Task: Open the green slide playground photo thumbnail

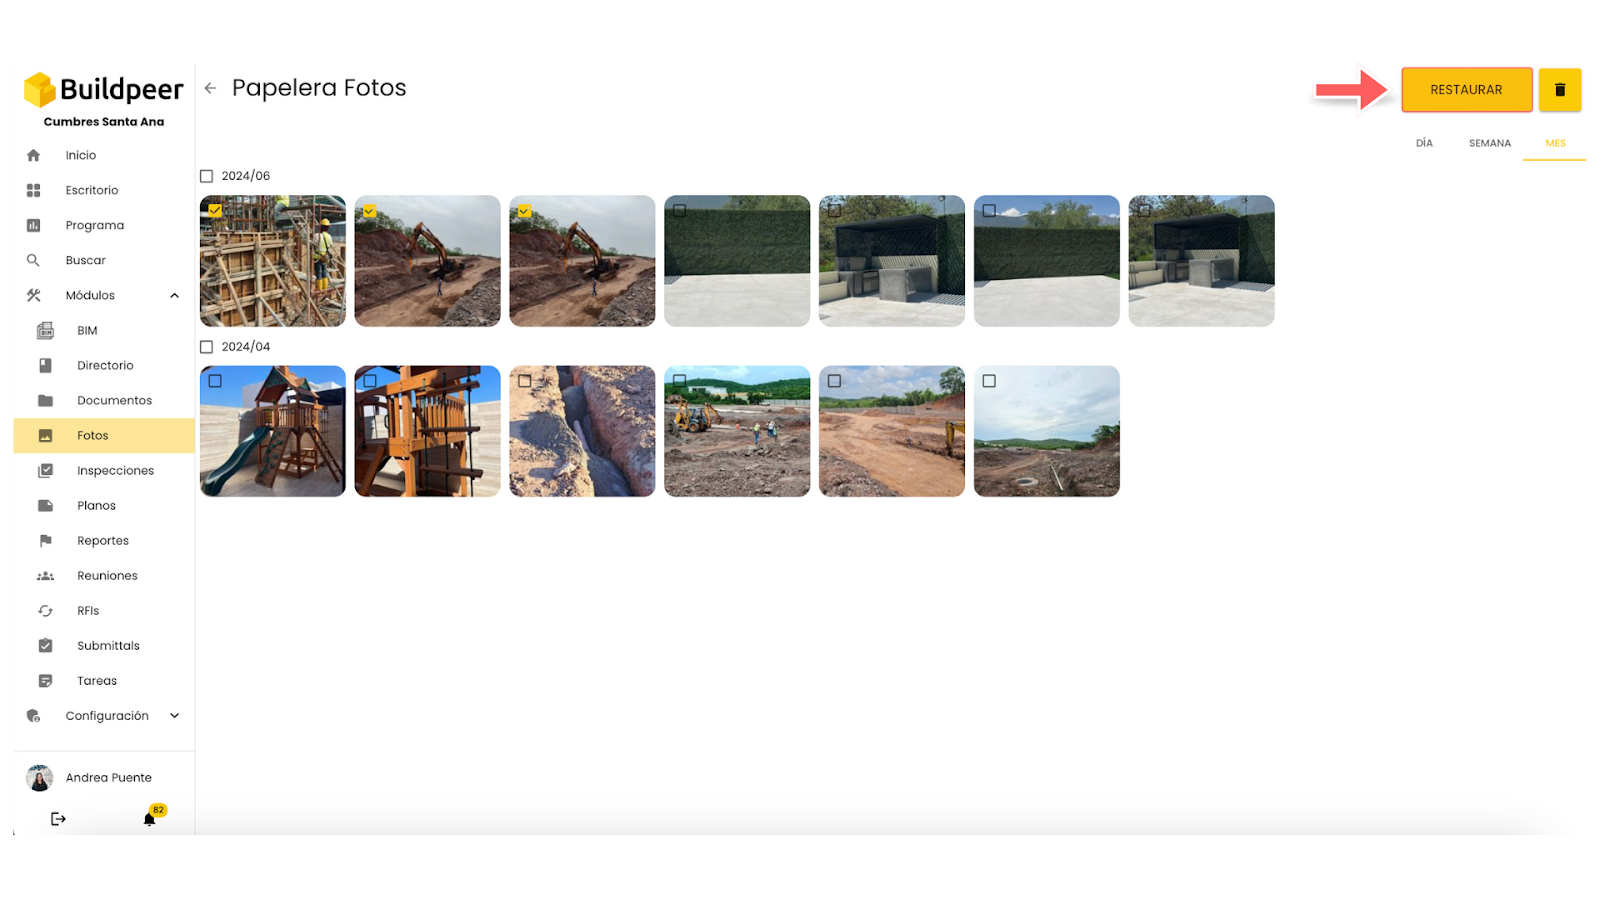Action: tap(273, 431)
